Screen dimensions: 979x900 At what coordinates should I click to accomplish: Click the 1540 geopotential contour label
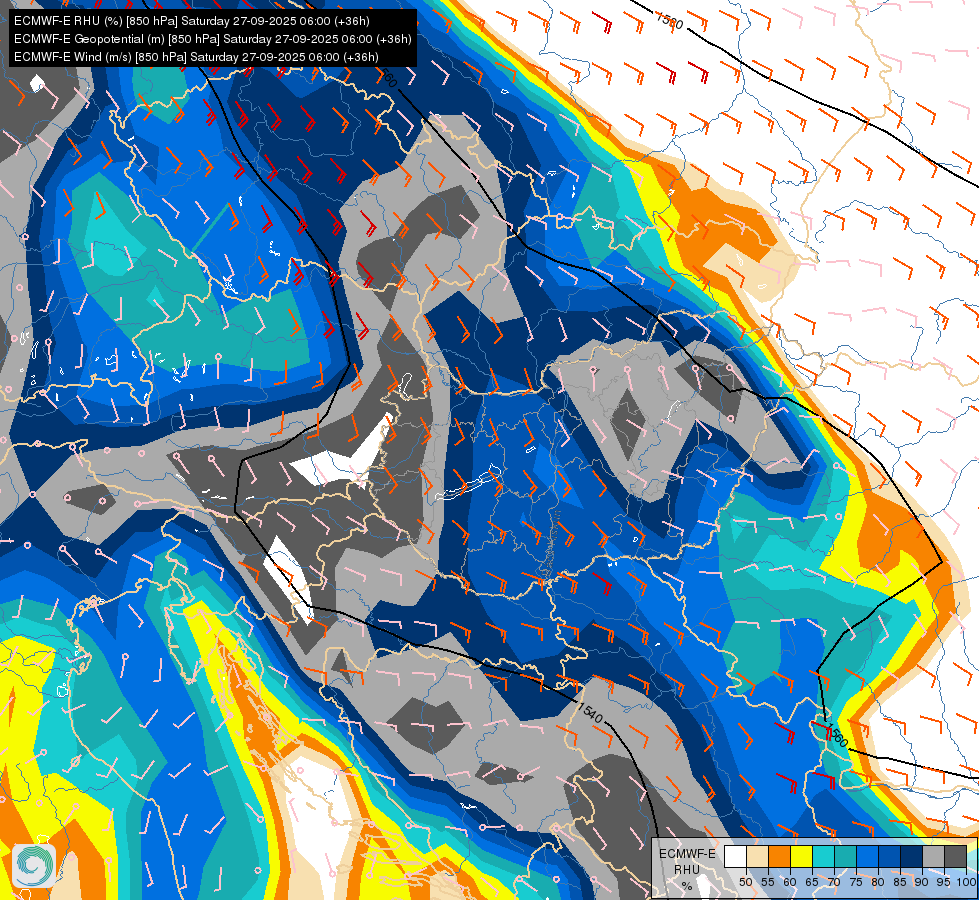click(590, 712)
